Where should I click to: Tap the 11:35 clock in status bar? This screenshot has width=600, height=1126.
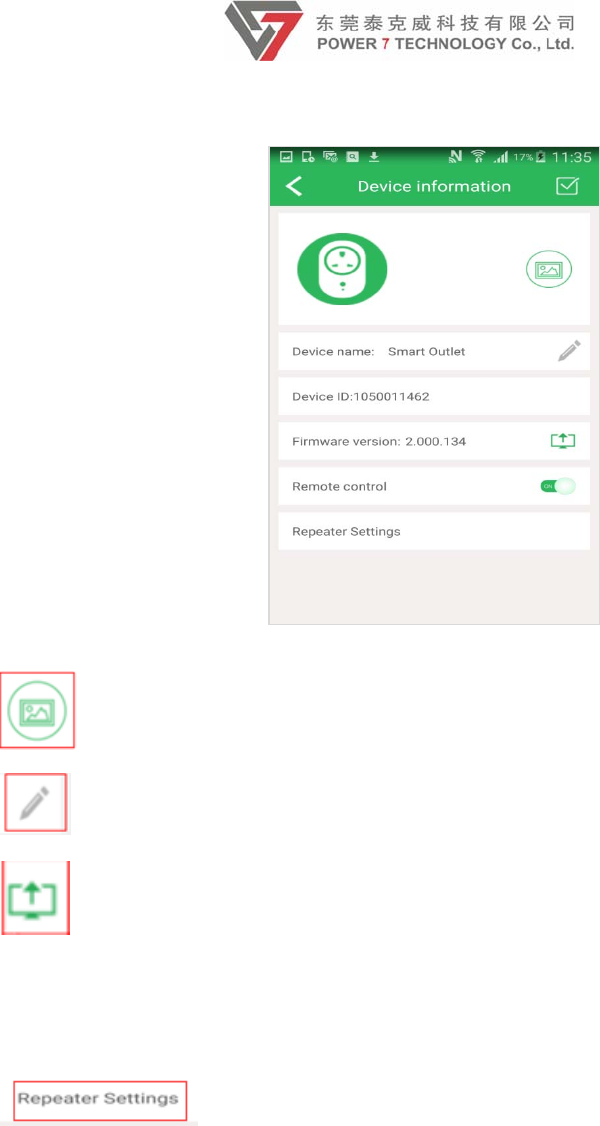tap(573, 157)
